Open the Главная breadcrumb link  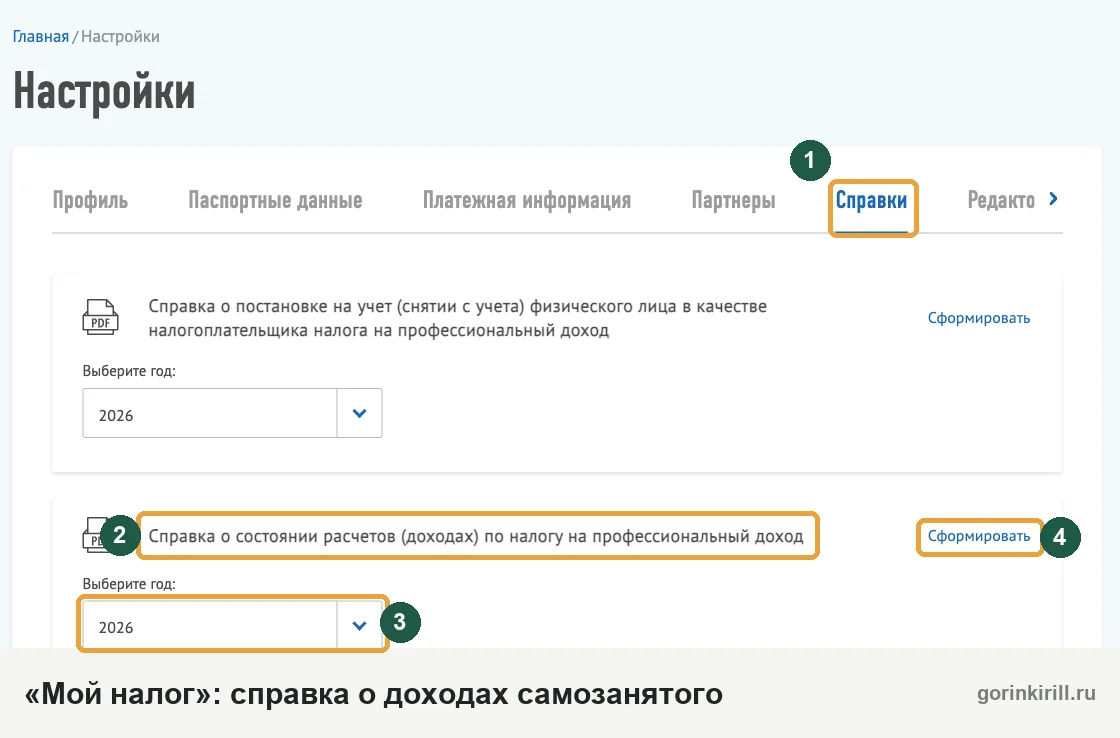click(x=41, y=36)
